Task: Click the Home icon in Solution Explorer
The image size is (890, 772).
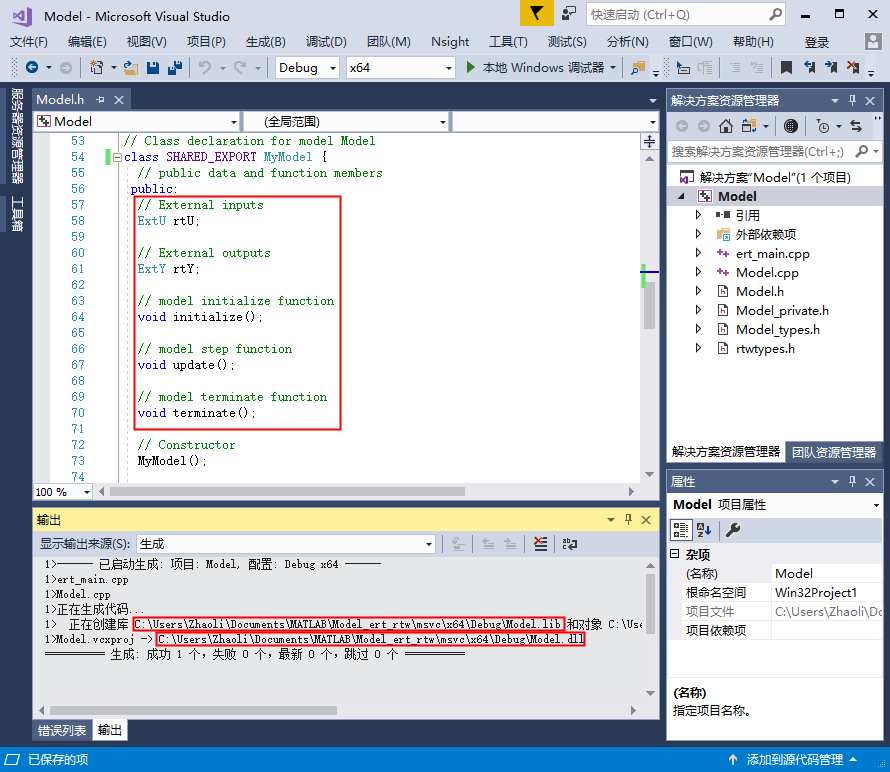Action: point(725,126)
